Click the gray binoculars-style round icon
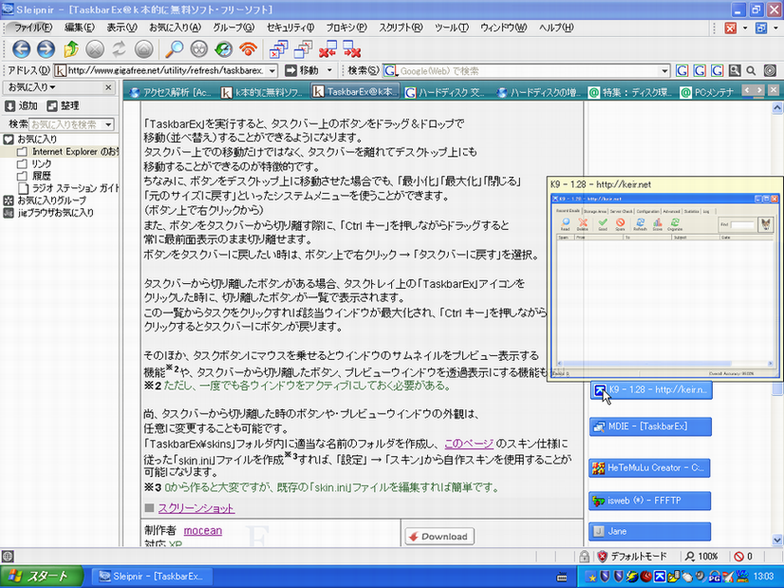 [x=199, y=49]
